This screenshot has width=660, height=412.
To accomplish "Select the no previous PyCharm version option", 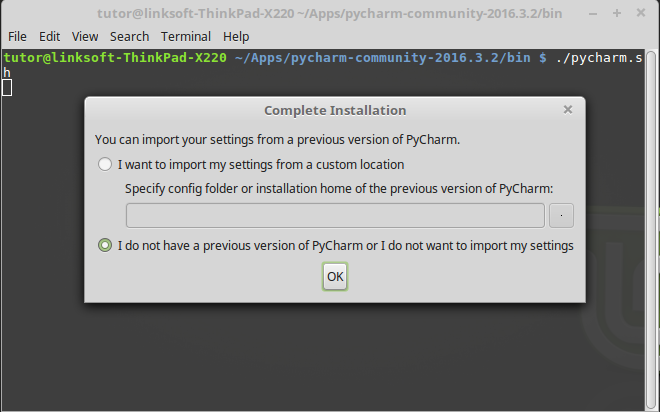I will 105,245.
